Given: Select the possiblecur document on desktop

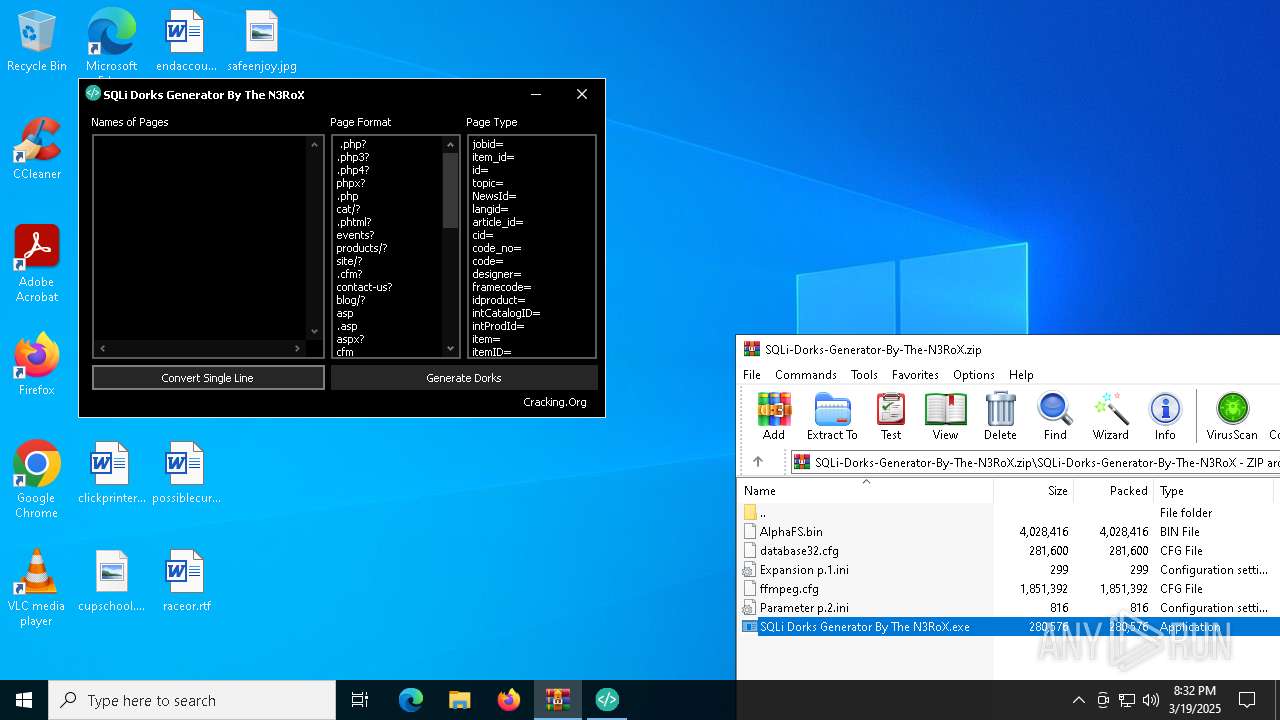Looking at the screenshot, I should (x=186, y=473).
